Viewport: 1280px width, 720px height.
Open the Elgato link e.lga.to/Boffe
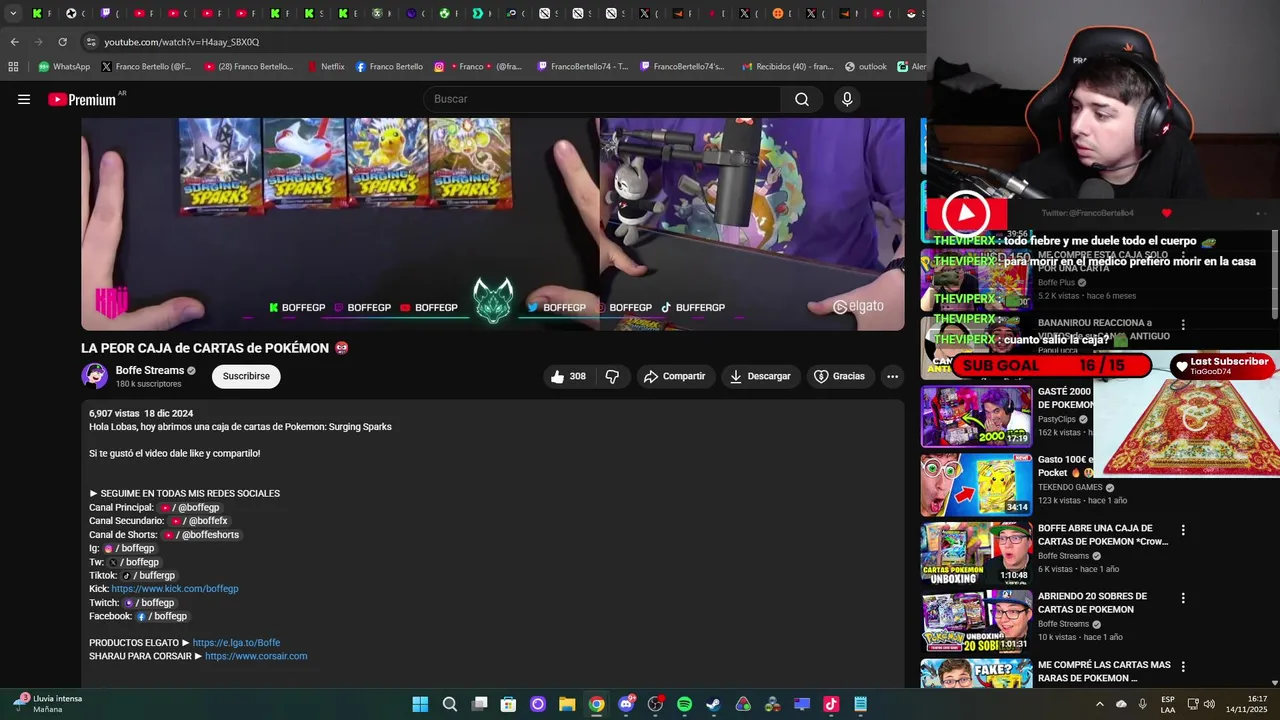(x=236, y=643)
